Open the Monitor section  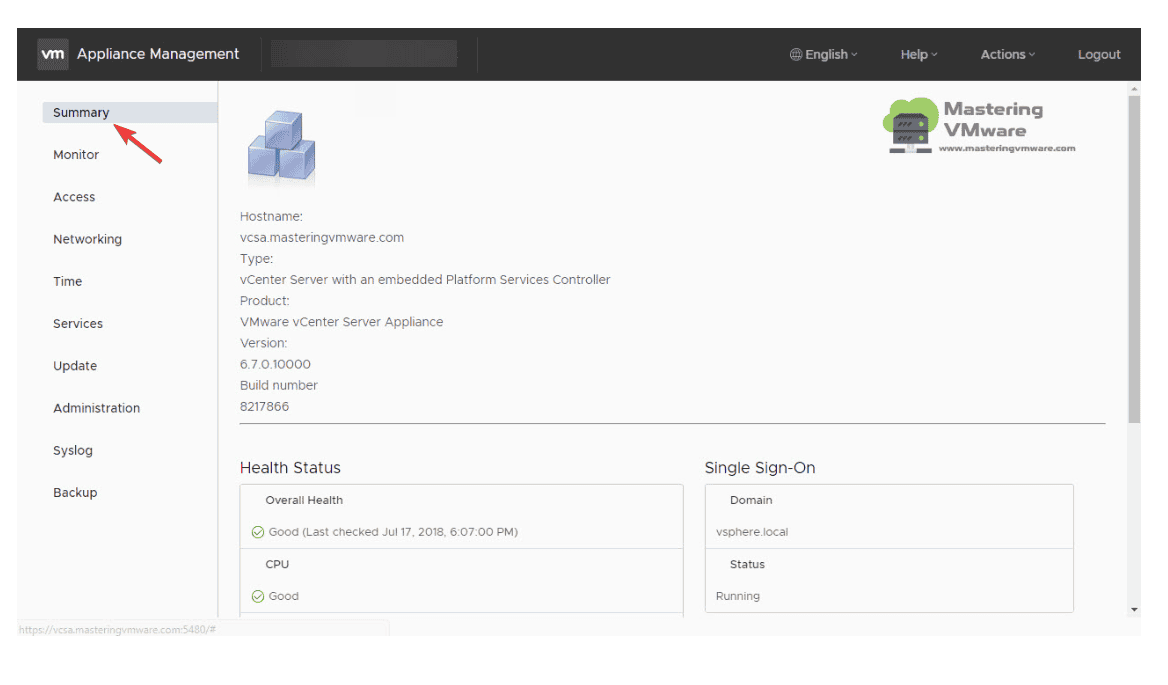coord(76,155)
